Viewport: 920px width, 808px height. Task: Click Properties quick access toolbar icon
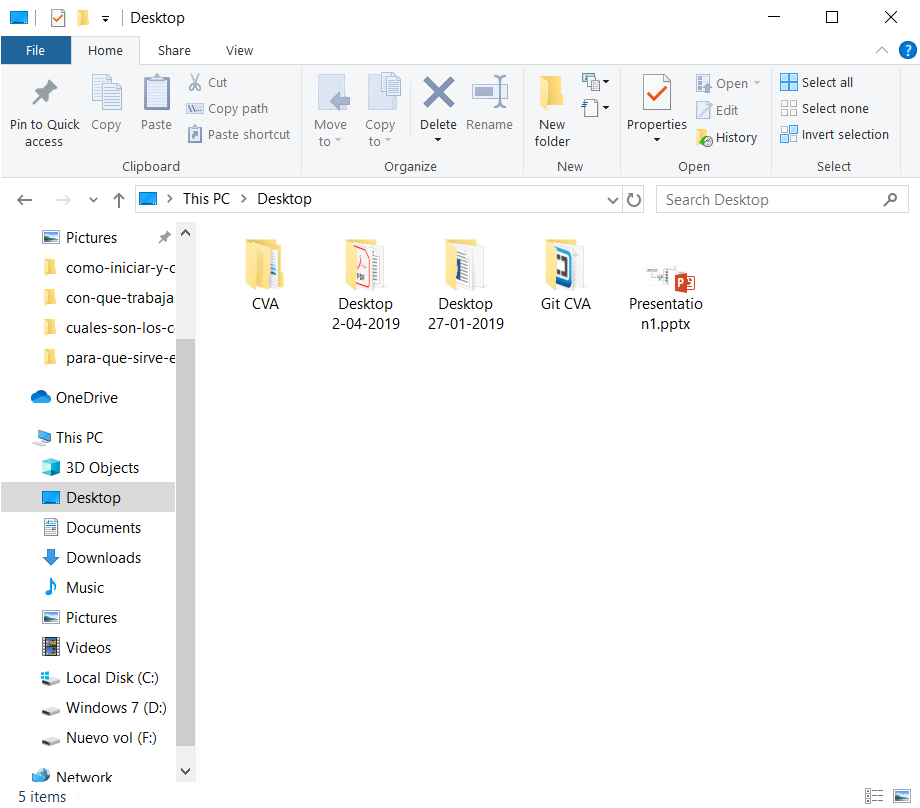[58, 18]
